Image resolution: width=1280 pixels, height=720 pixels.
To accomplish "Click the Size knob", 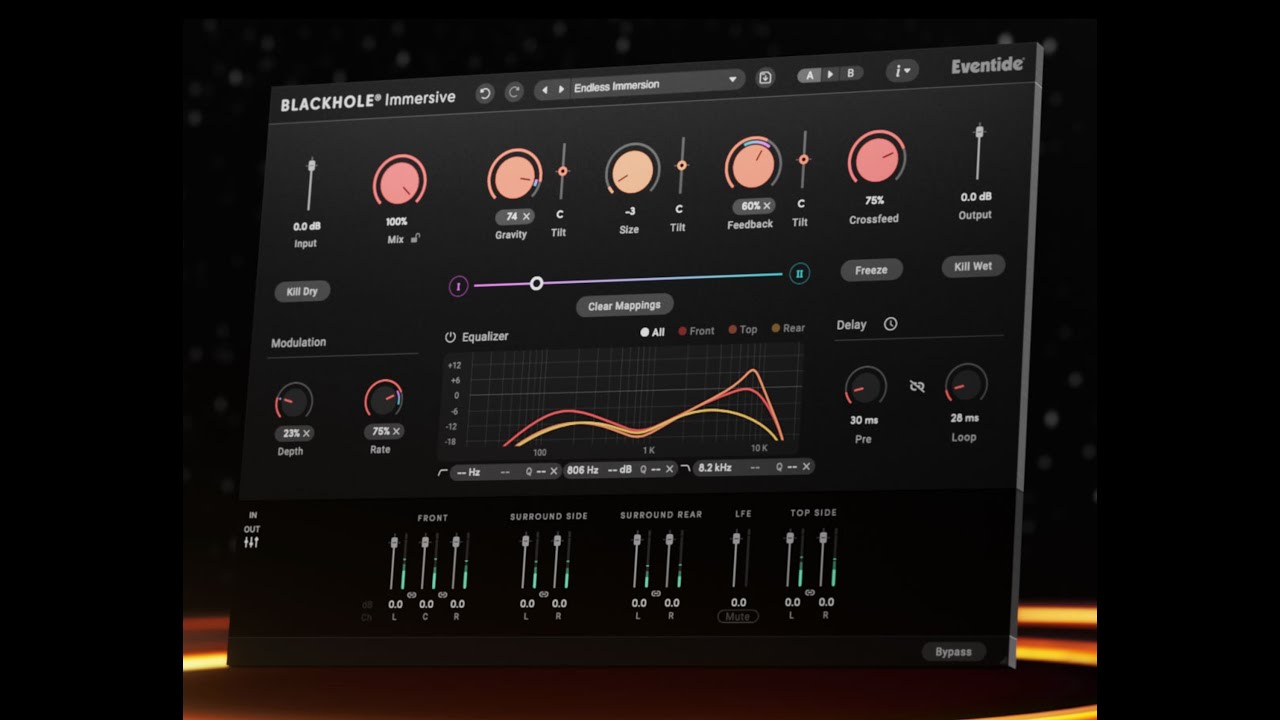I will [x=630, y=170].
